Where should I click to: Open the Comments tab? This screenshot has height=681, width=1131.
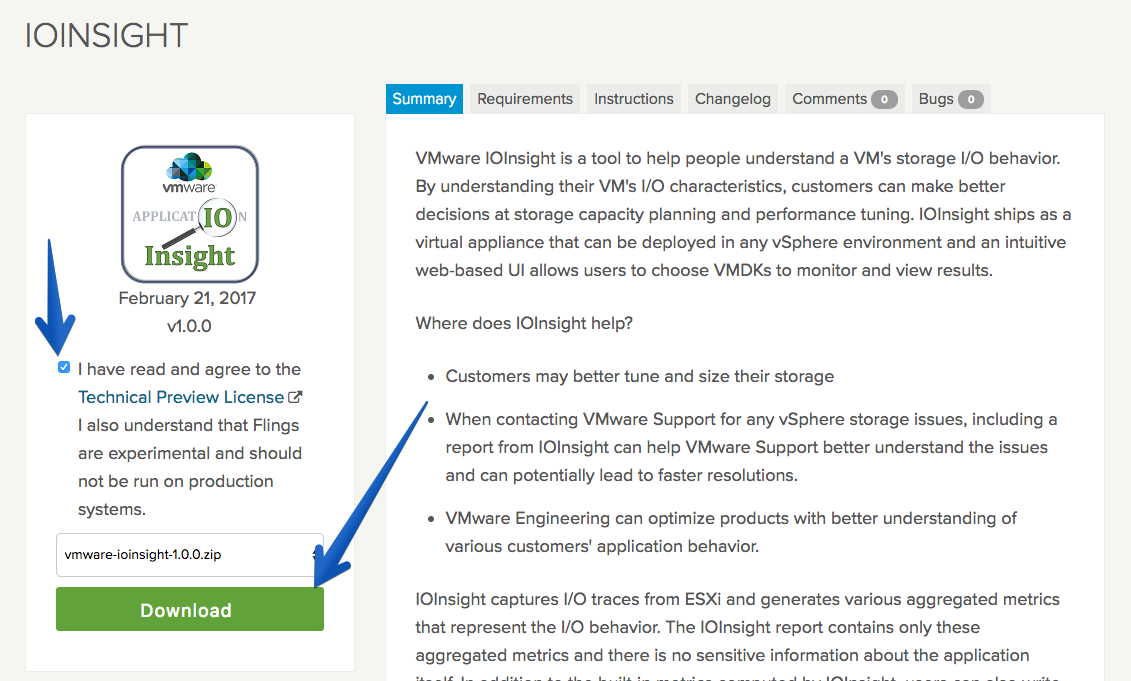[844, 99]
